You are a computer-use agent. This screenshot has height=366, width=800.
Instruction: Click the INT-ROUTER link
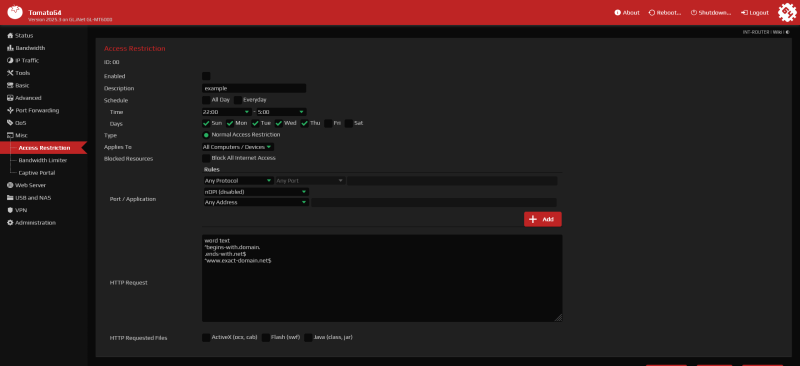point(756,32)
